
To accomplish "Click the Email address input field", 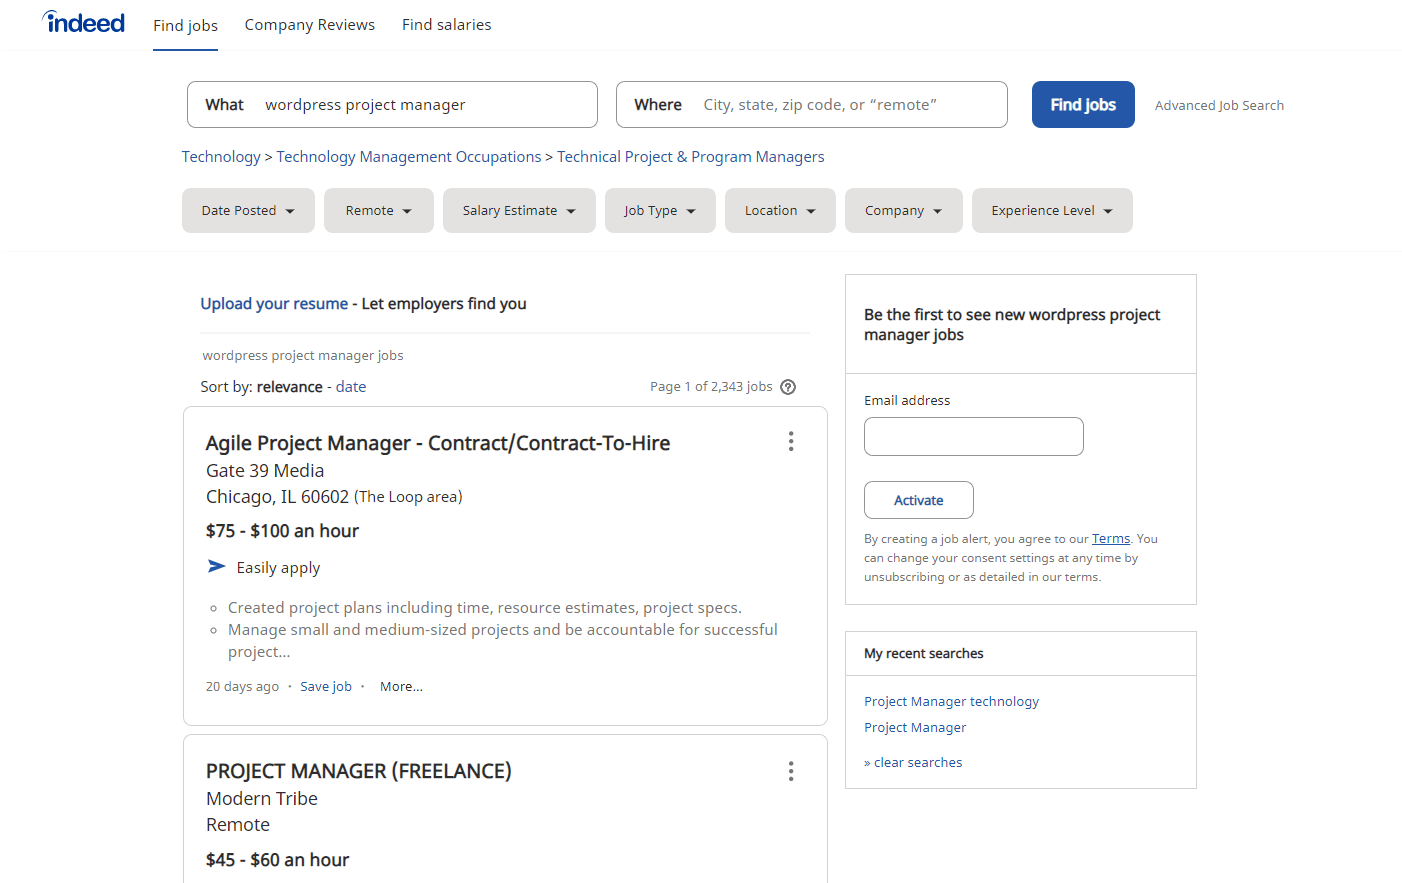I will 974,437.
